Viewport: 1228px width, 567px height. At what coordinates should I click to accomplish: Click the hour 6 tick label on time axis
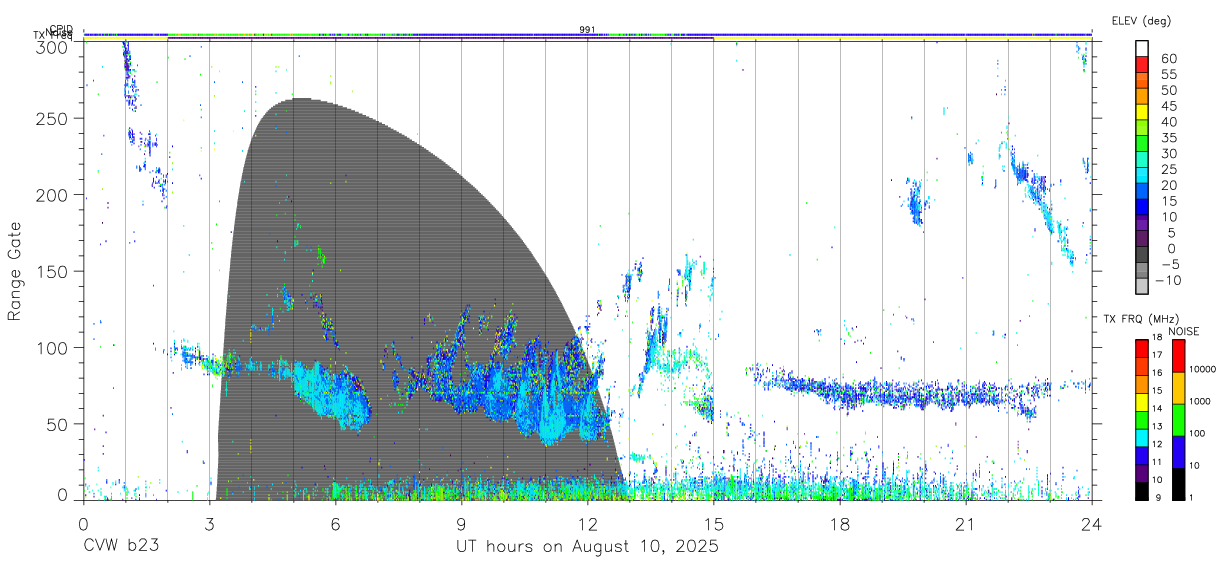336,523
